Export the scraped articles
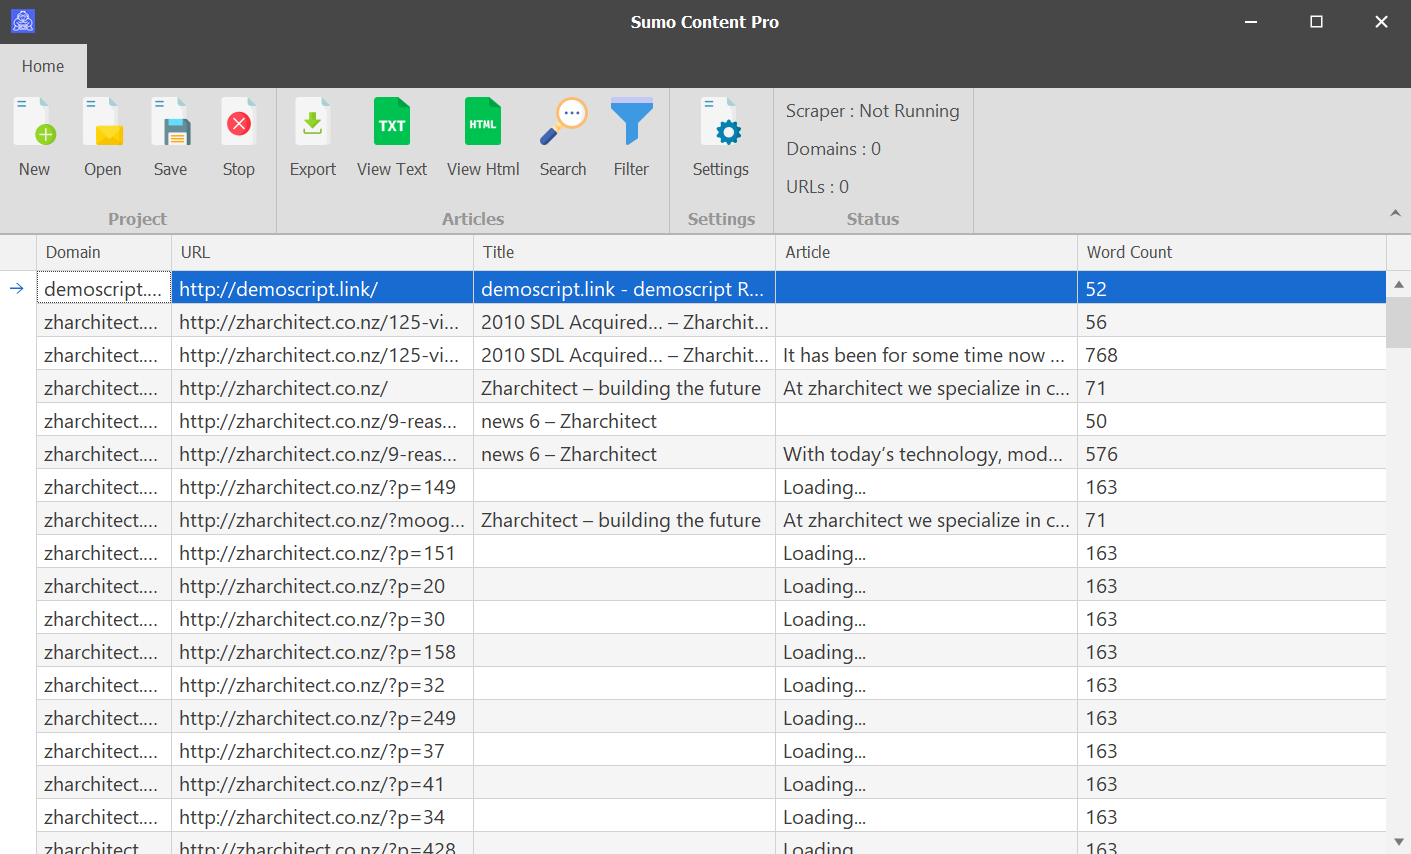 click(313, 138)
